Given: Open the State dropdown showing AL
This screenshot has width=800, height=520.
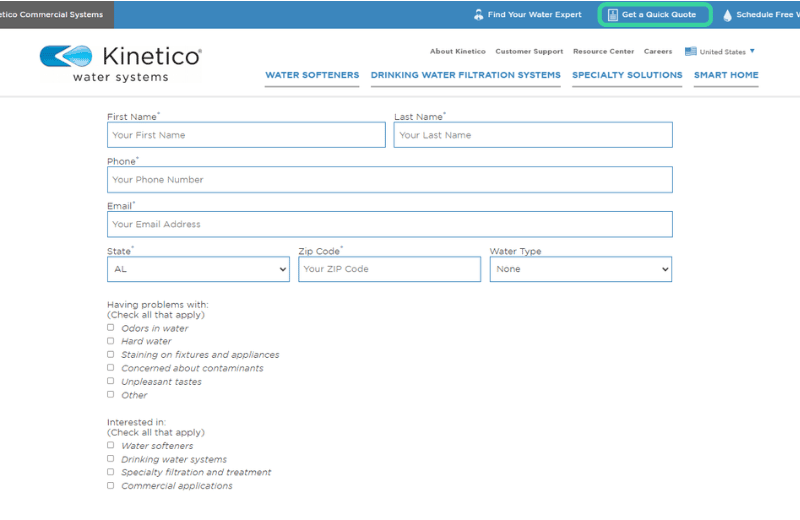Looking at the screenshot, I should tap(198, 269).
